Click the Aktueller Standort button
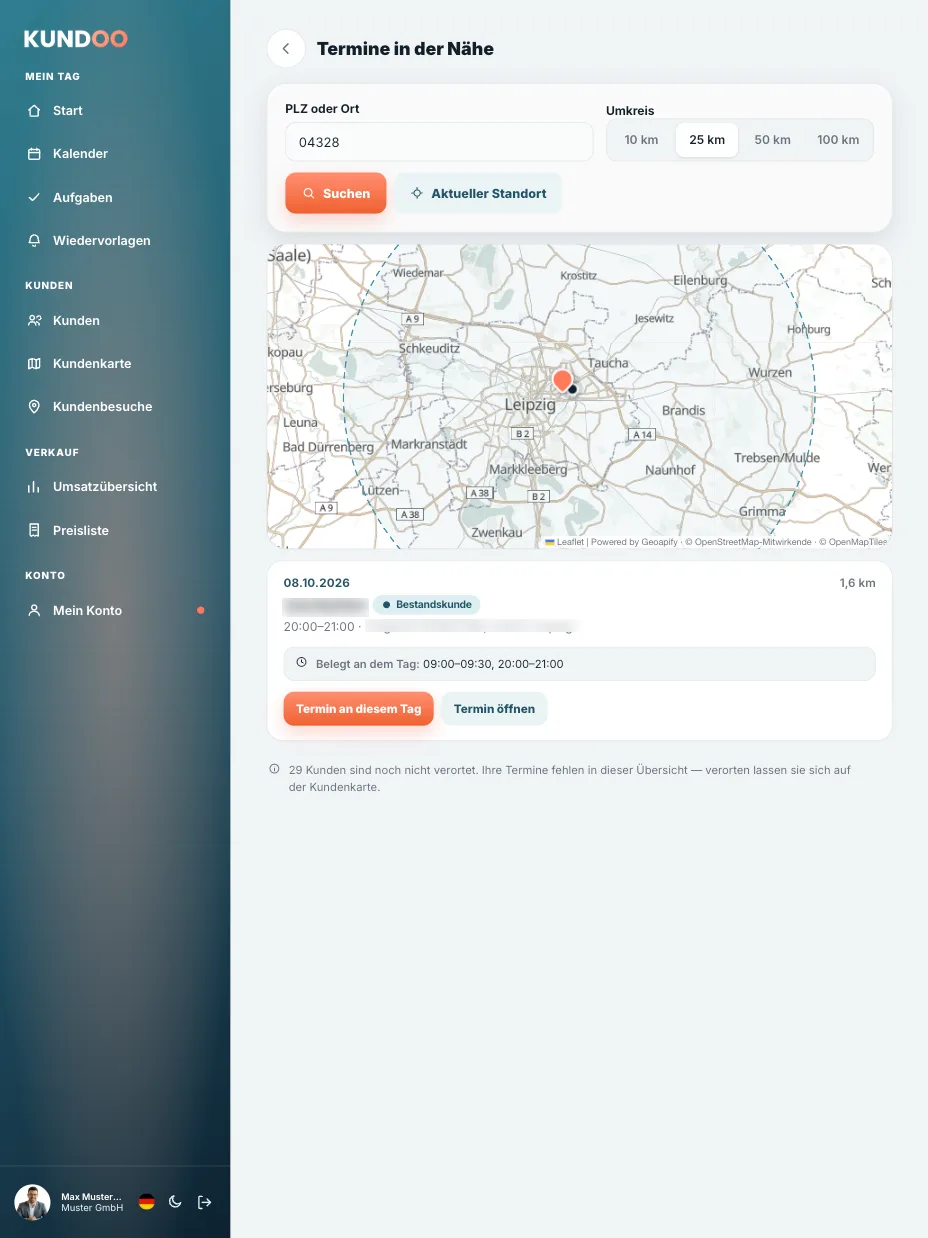The height and width of the screenshot is (1238, 928). coord(478,194)
